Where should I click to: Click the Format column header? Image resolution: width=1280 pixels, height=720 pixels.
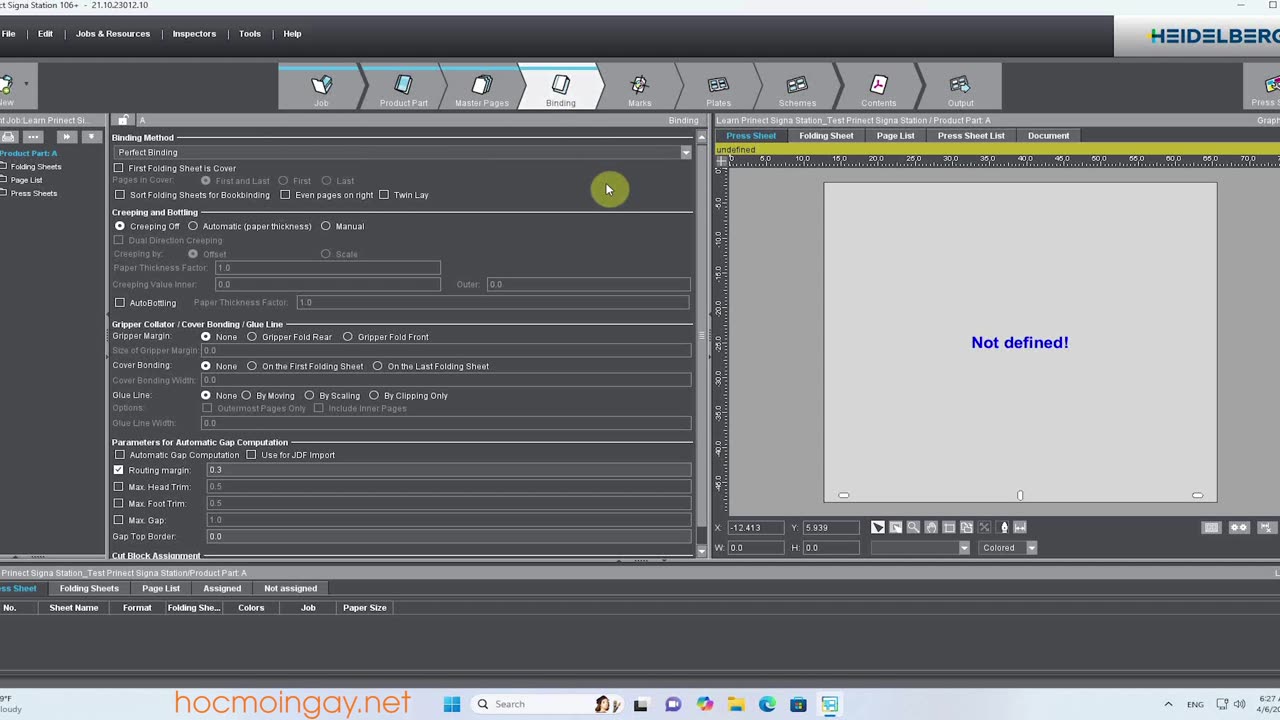coord(137,608)
